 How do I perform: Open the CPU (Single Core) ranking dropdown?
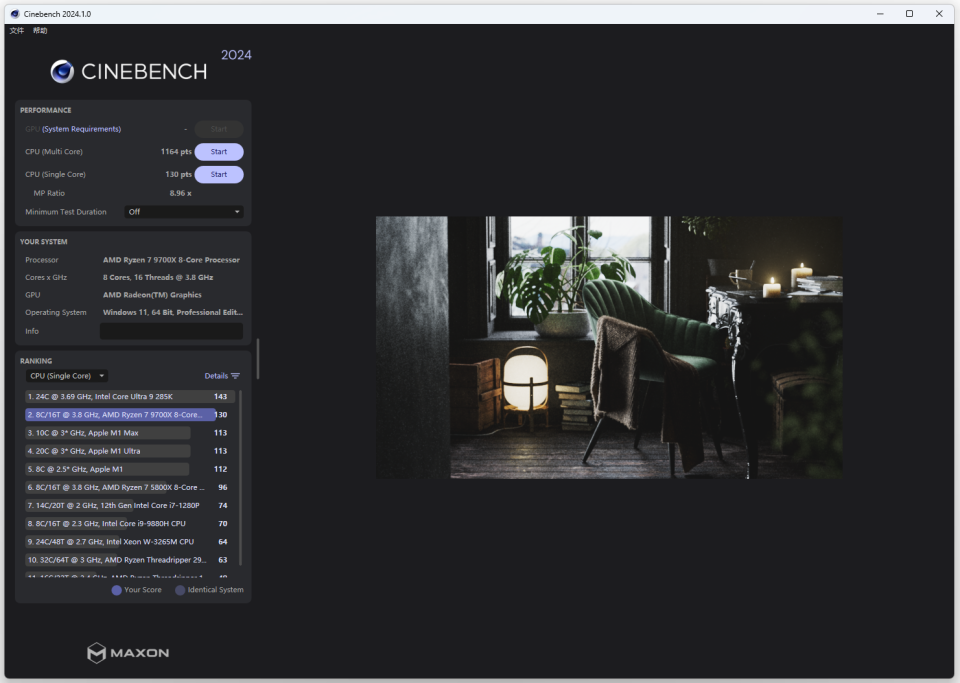pos(67,376)
